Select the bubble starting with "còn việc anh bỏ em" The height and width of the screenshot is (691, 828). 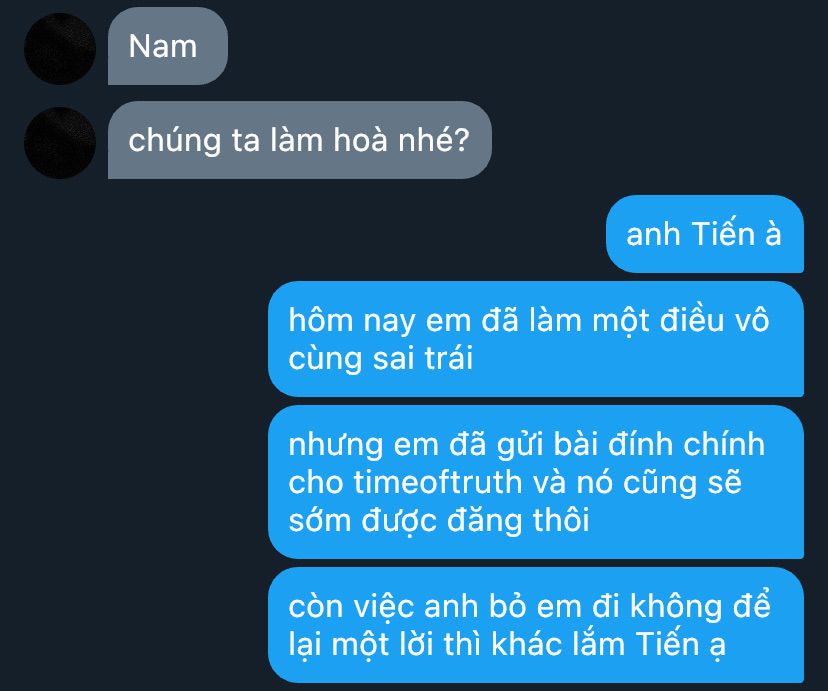pyautogui.click(x=536, y=625)
